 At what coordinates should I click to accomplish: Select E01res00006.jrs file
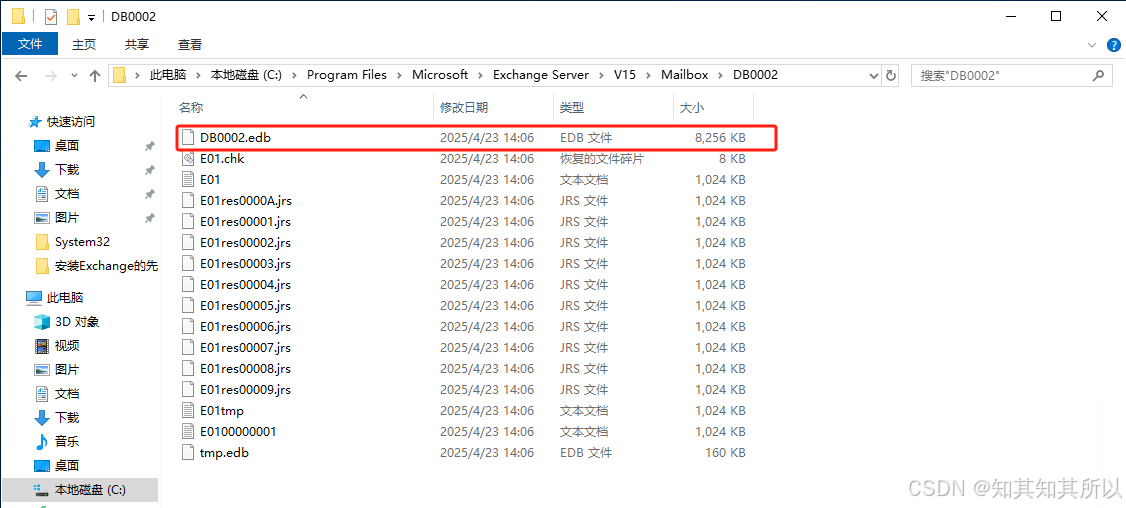coord(245,327)
